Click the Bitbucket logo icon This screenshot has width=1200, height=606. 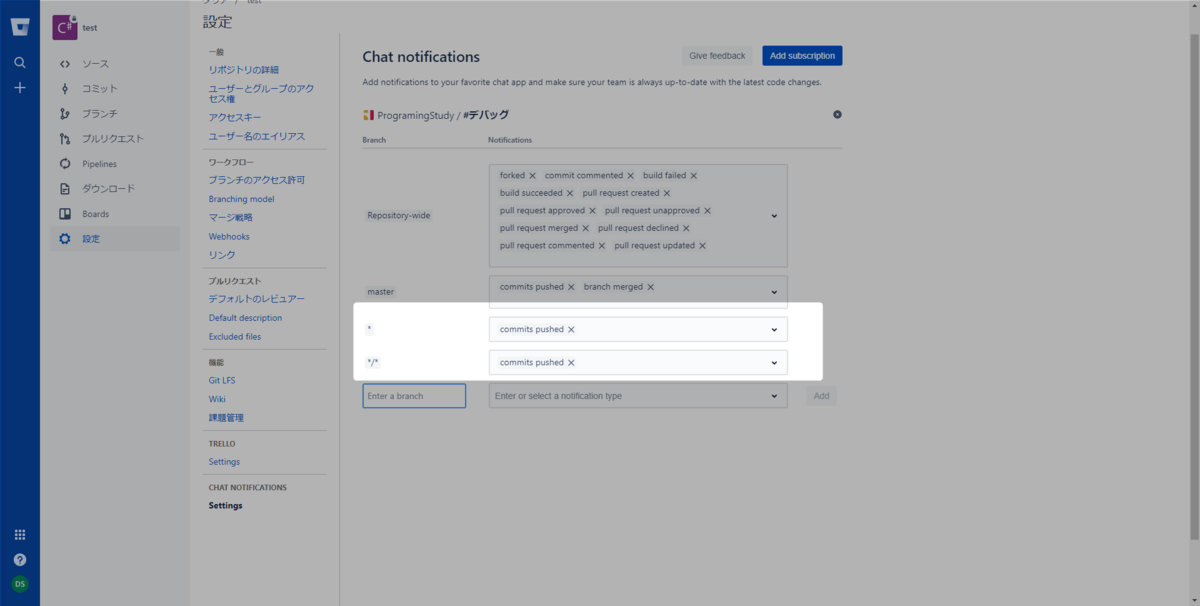click(x=20, y=27)
